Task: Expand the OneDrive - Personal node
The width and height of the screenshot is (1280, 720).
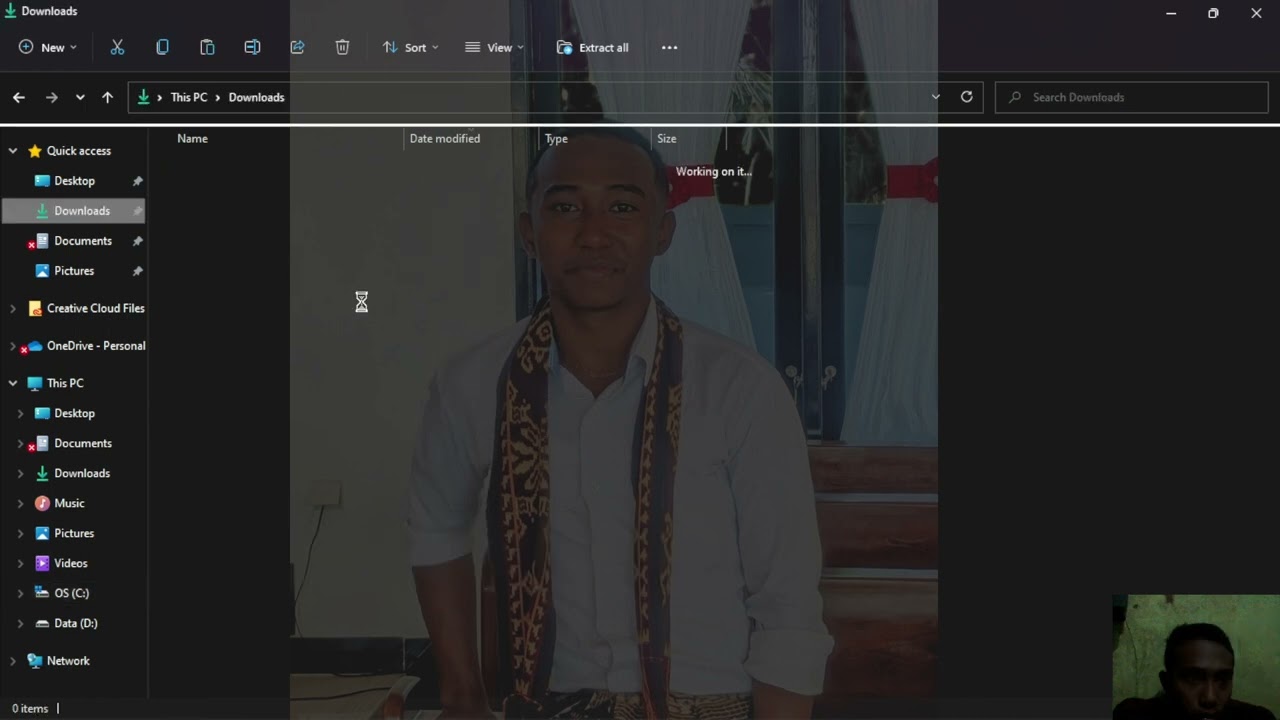Action: tap(13, 346)
